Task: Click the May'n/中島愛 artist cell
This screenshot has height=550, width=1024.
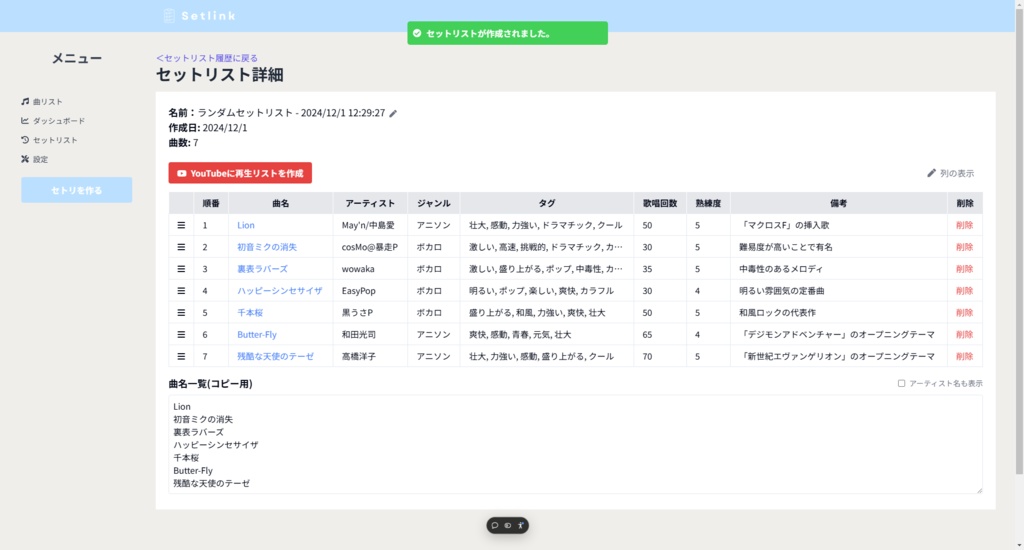Action: [x=368, y=225]
